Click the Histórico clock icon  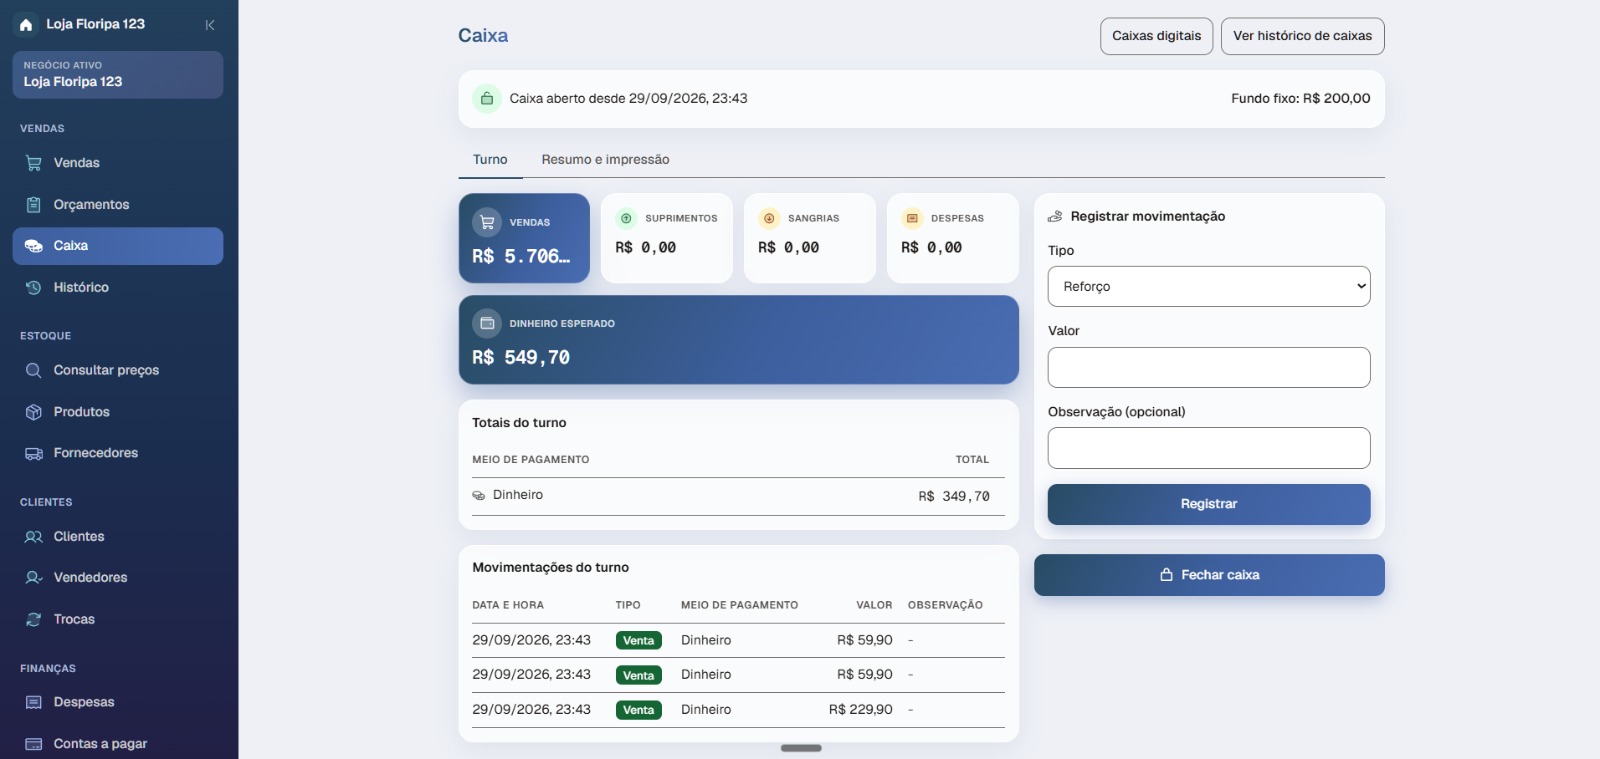pos(34,288)
